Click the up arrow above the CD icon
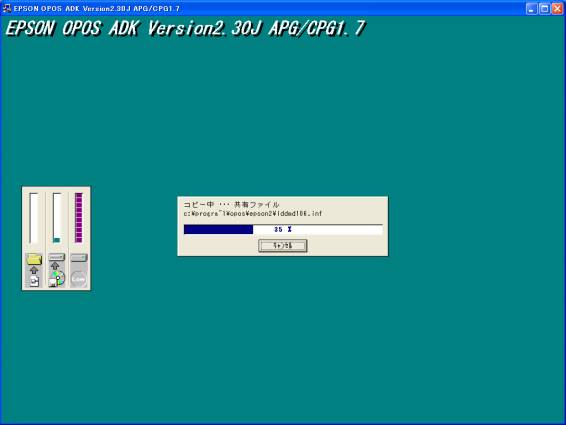 [55, 266]
